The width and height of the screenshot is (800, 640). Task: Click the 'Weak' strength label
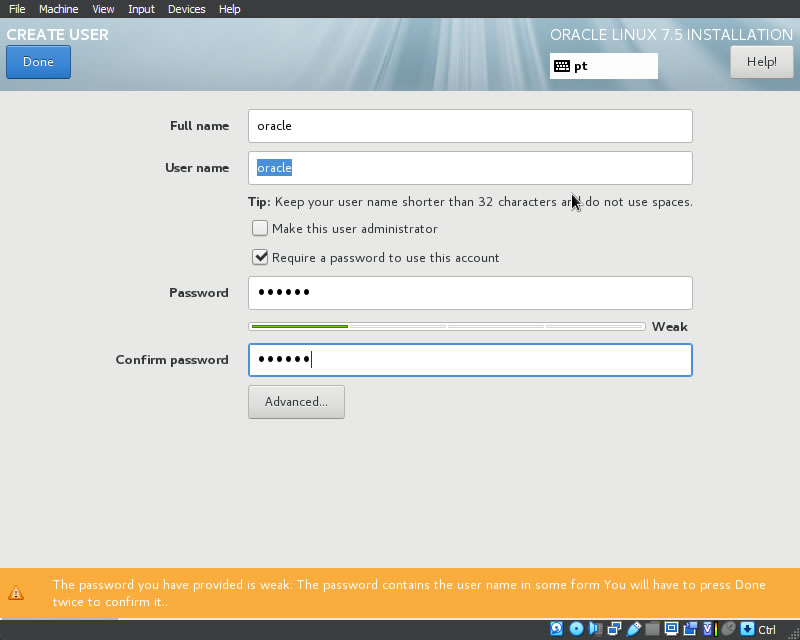[669, 327]
